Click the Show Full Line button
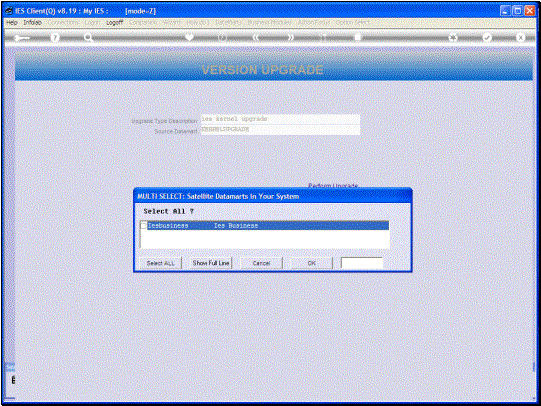Viewport: 541px width, 406px height. [x=211, y=263]
